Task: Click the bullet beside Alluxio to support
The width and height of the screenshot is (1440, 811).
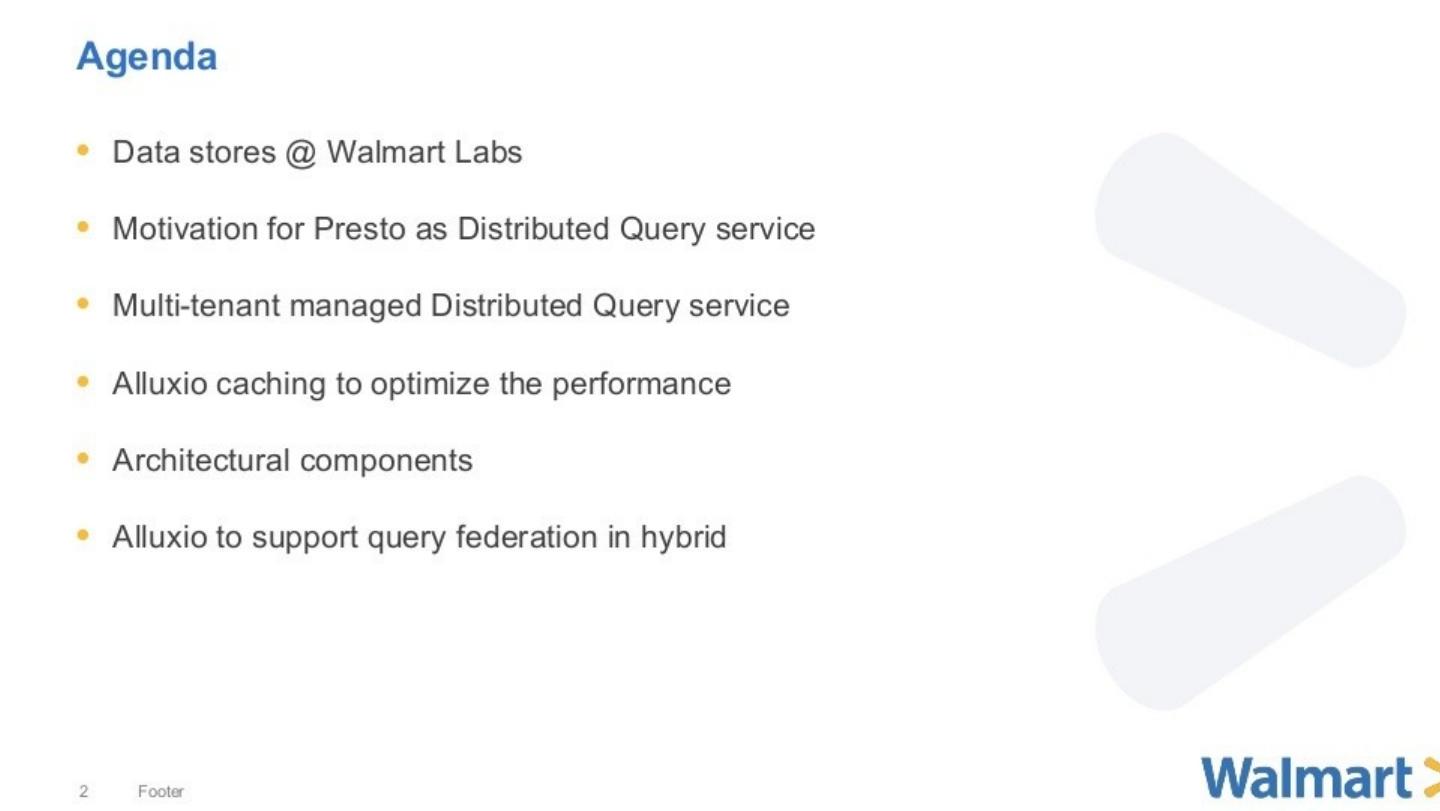Action: [83, 536]
